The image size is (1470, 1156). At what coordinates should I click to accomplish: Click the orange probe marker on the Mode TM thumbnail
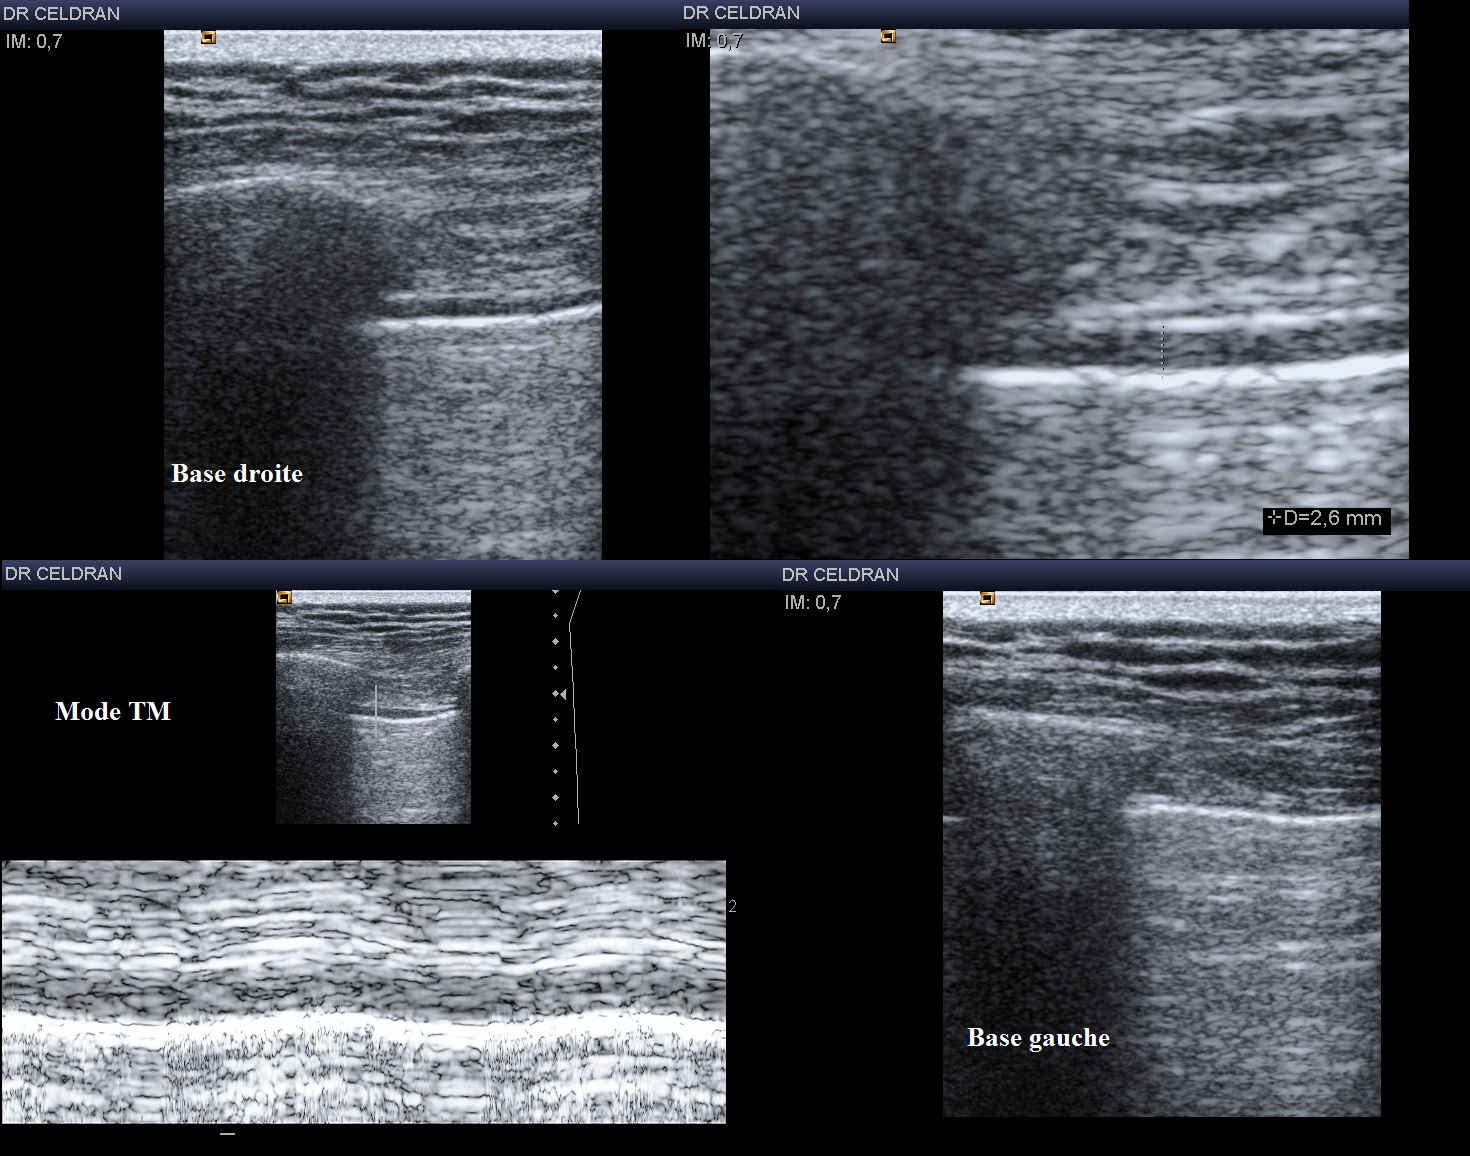click(x=284, y=598)
